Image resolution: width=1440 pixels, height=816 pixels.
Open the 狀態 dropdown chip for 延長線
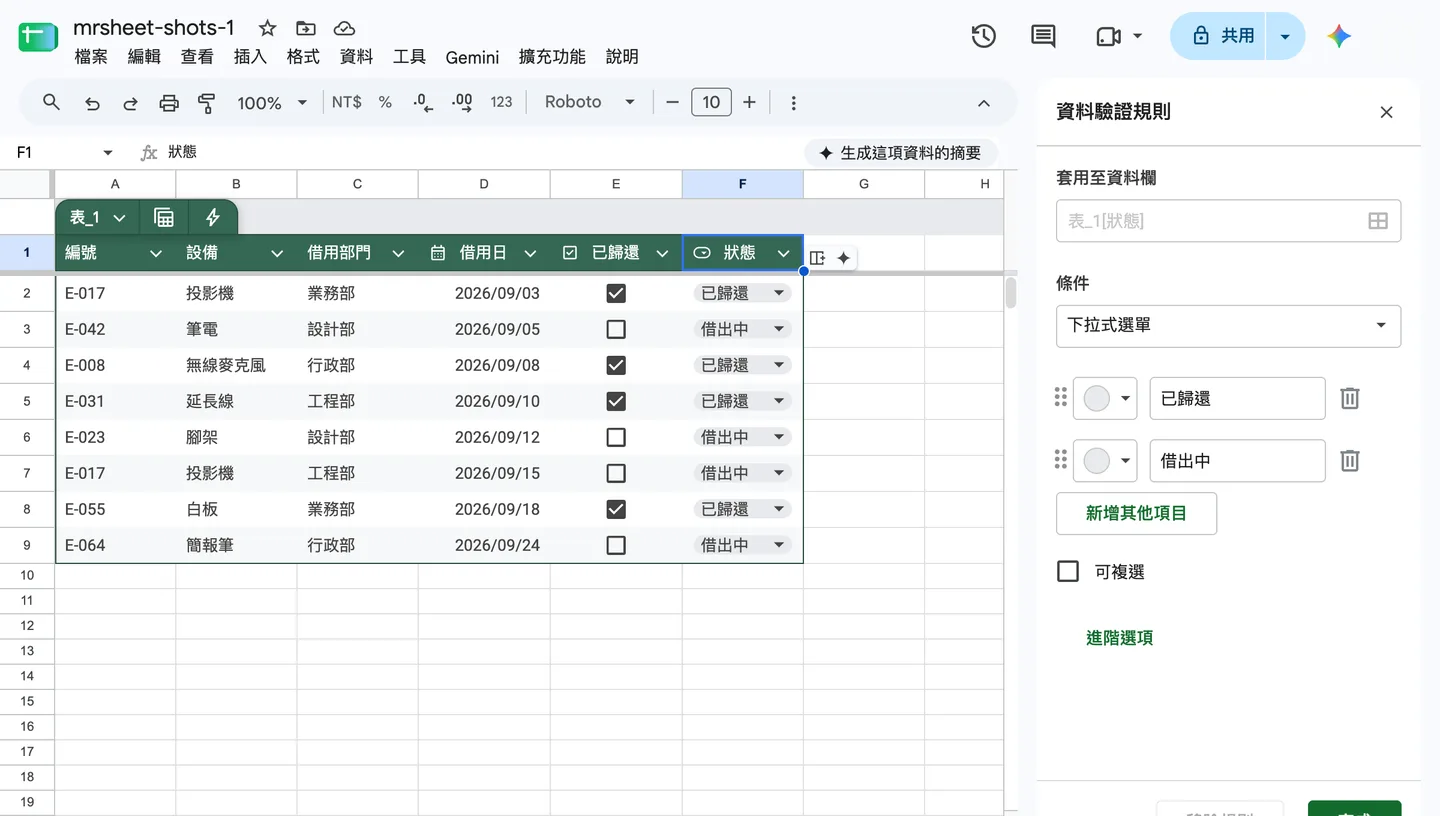tap(742, 401)
